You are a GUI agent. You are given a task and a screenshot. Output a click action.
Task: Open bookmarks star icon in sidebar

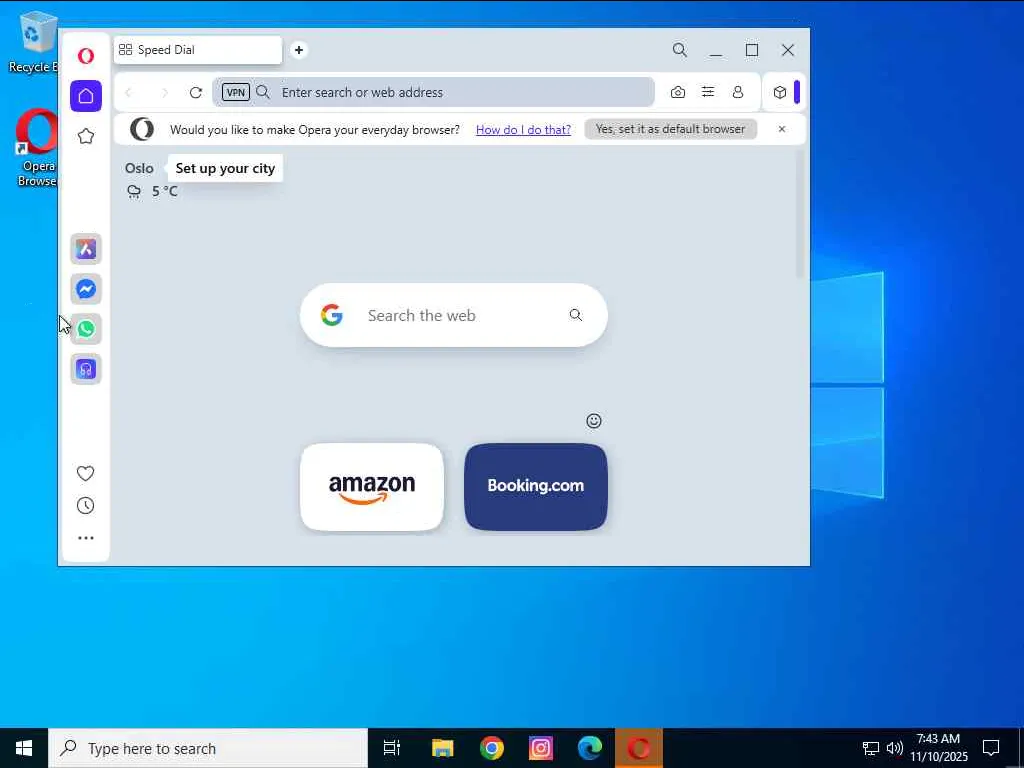pyautogui.click(x=86, y=136)
